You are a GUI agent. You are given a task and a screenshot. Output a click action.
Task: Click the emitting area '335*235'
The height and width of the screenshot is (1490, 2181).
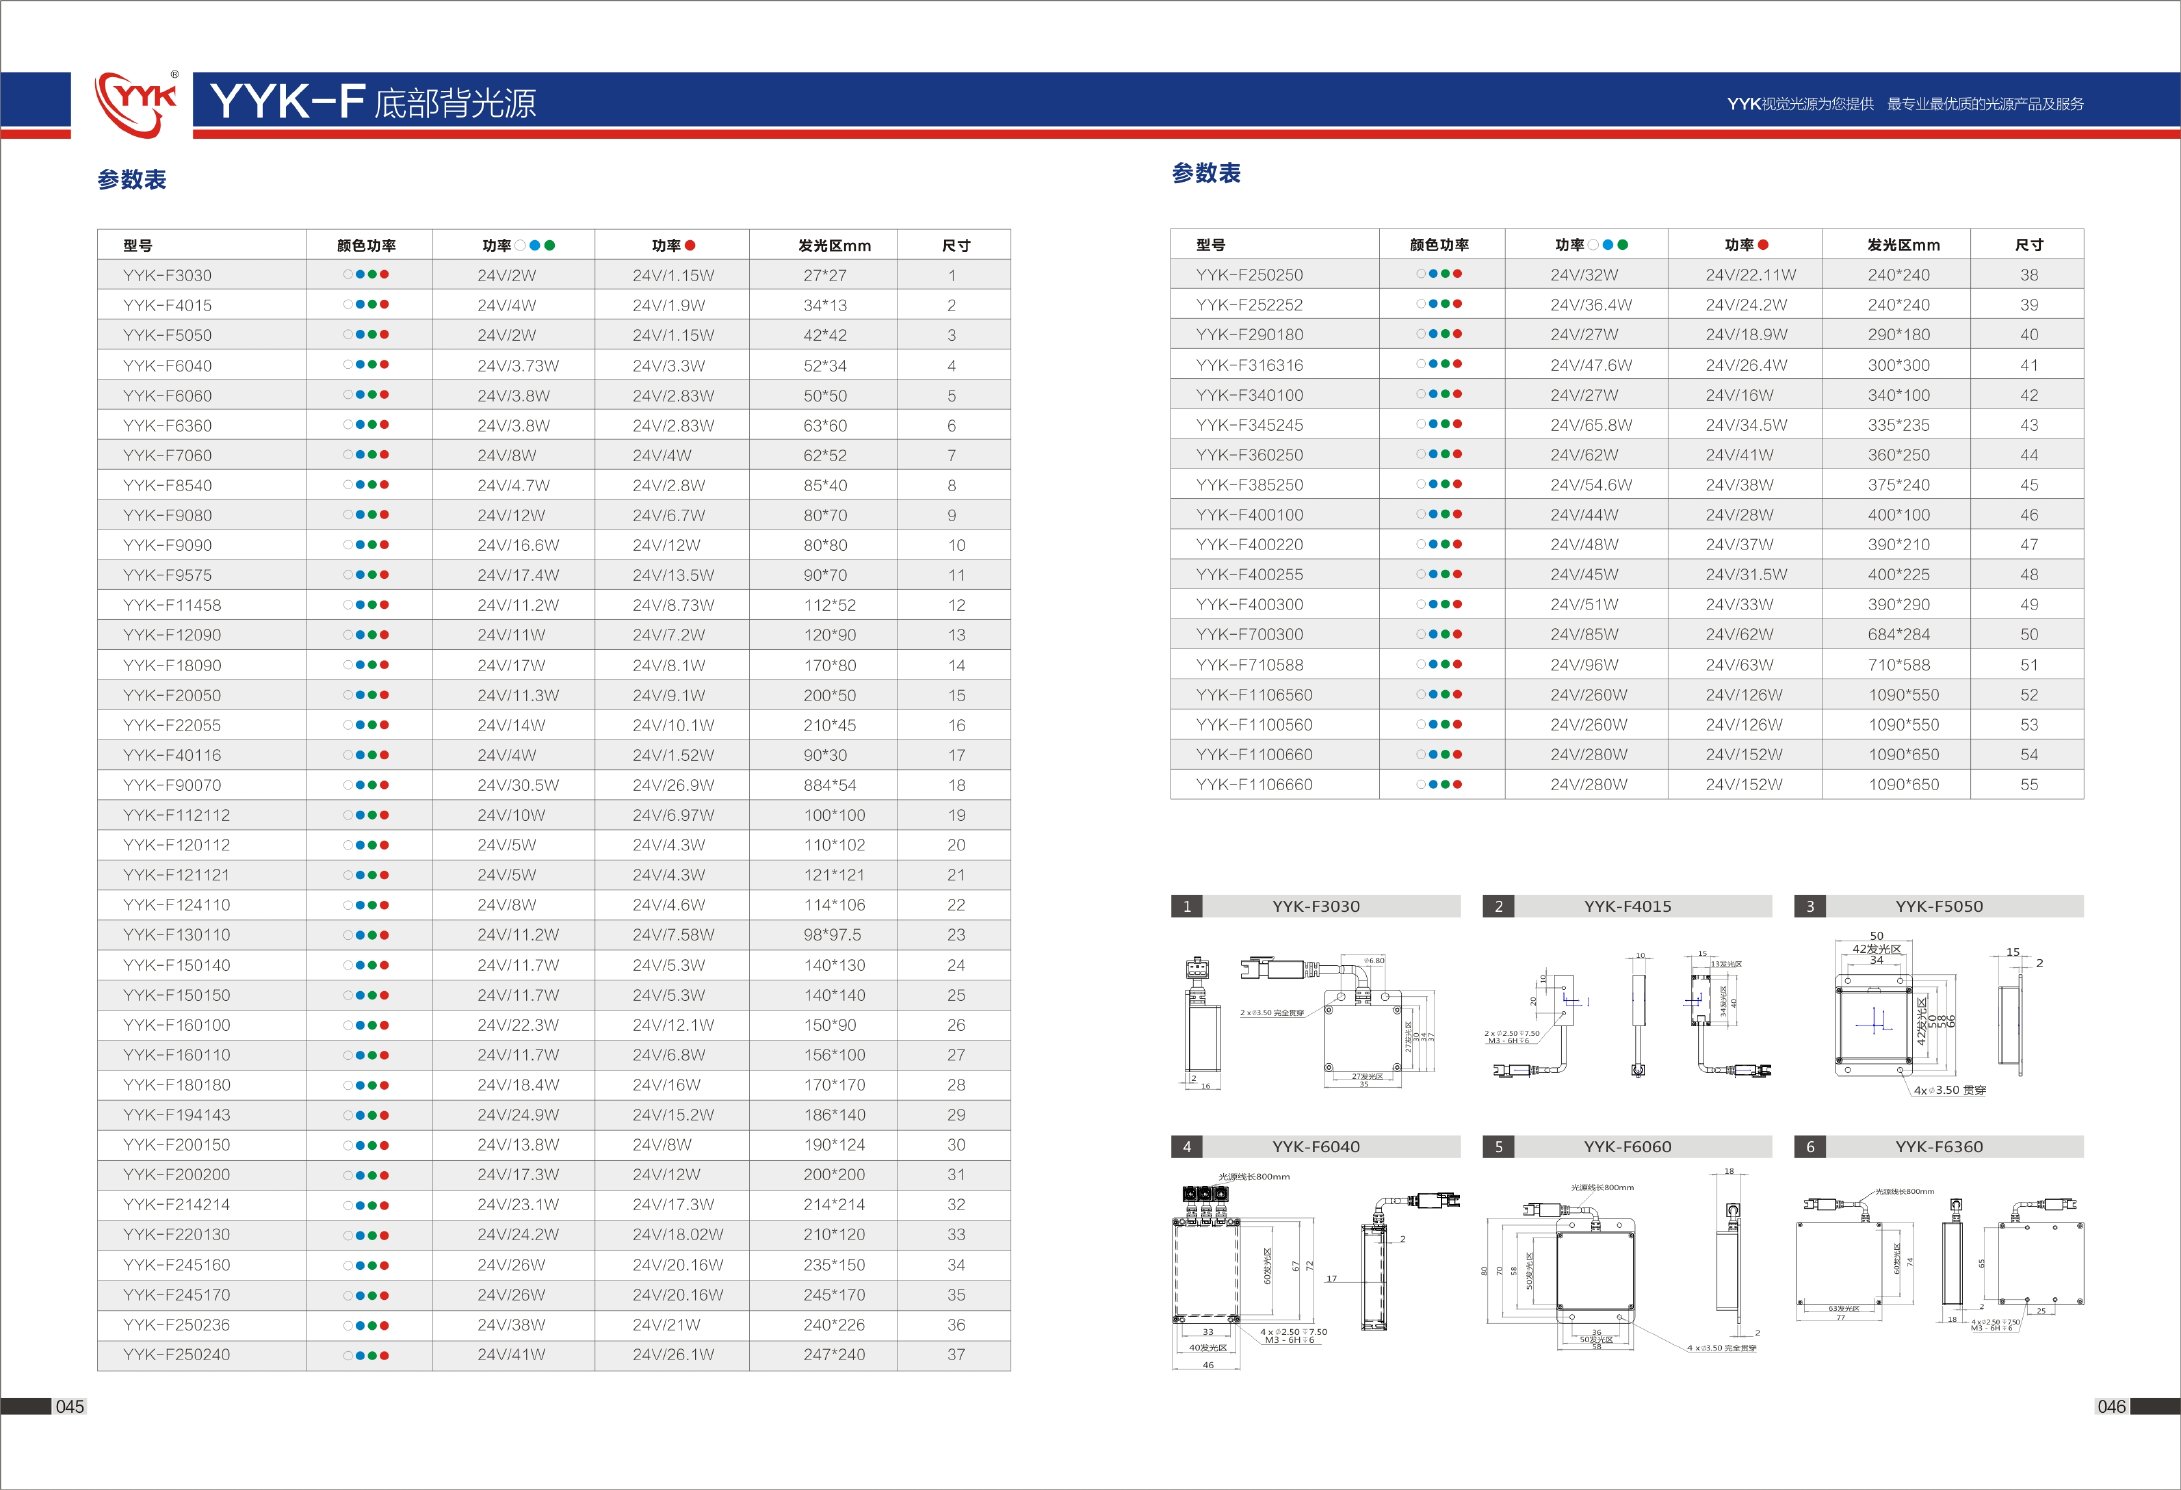1899,425
